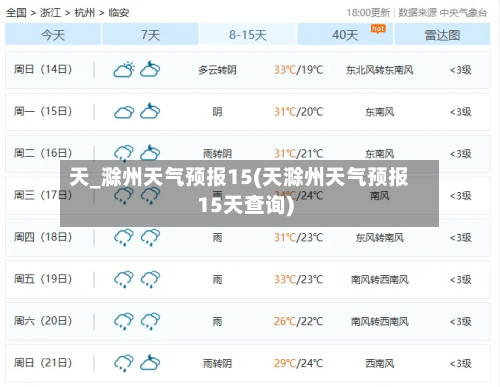Click the night rain icon for Friday 19日
This screenshot has width=500, height=387.
click(x=150, y=280)
